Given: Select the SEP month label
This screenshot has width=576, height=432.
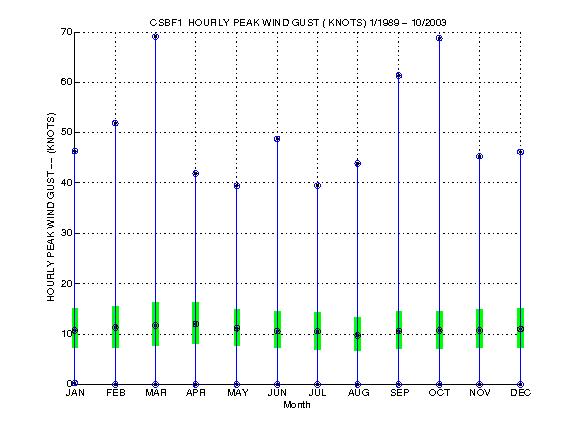Looking at the screenshot, I should click(x=399, y=393).
